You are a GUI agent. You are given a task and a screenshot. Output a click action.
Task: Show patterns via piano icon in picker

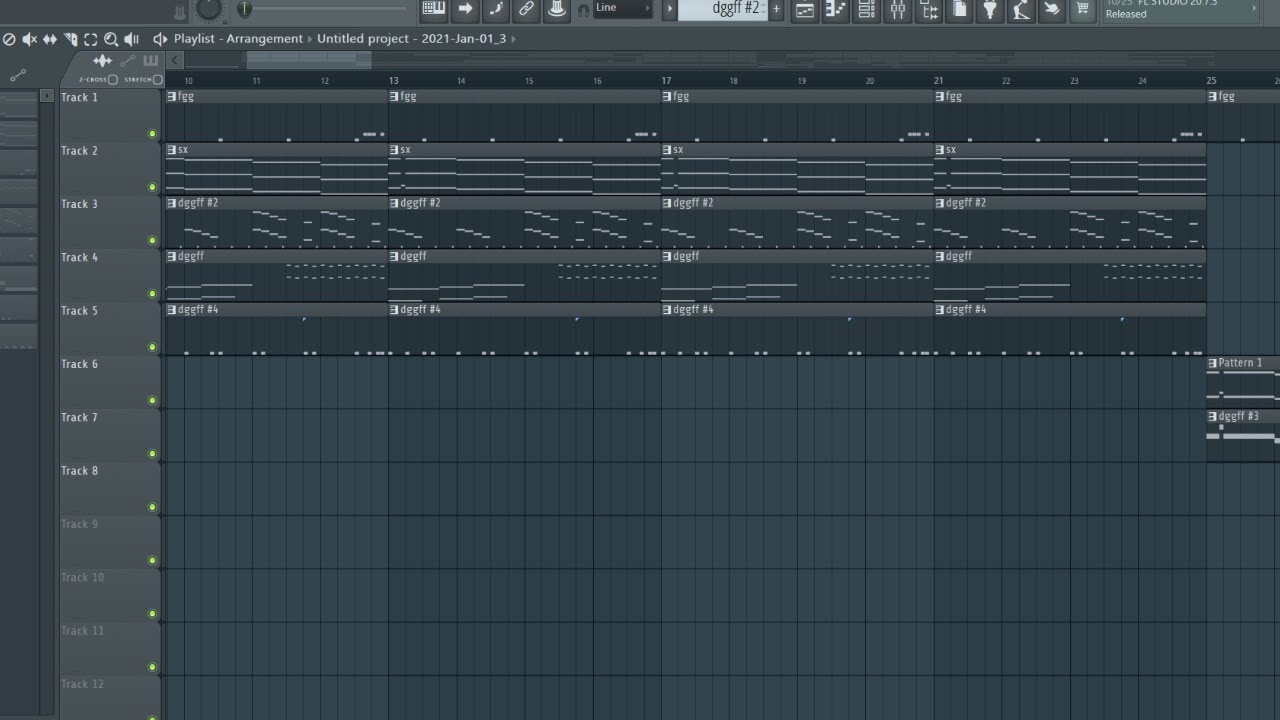tap(151, 61)
